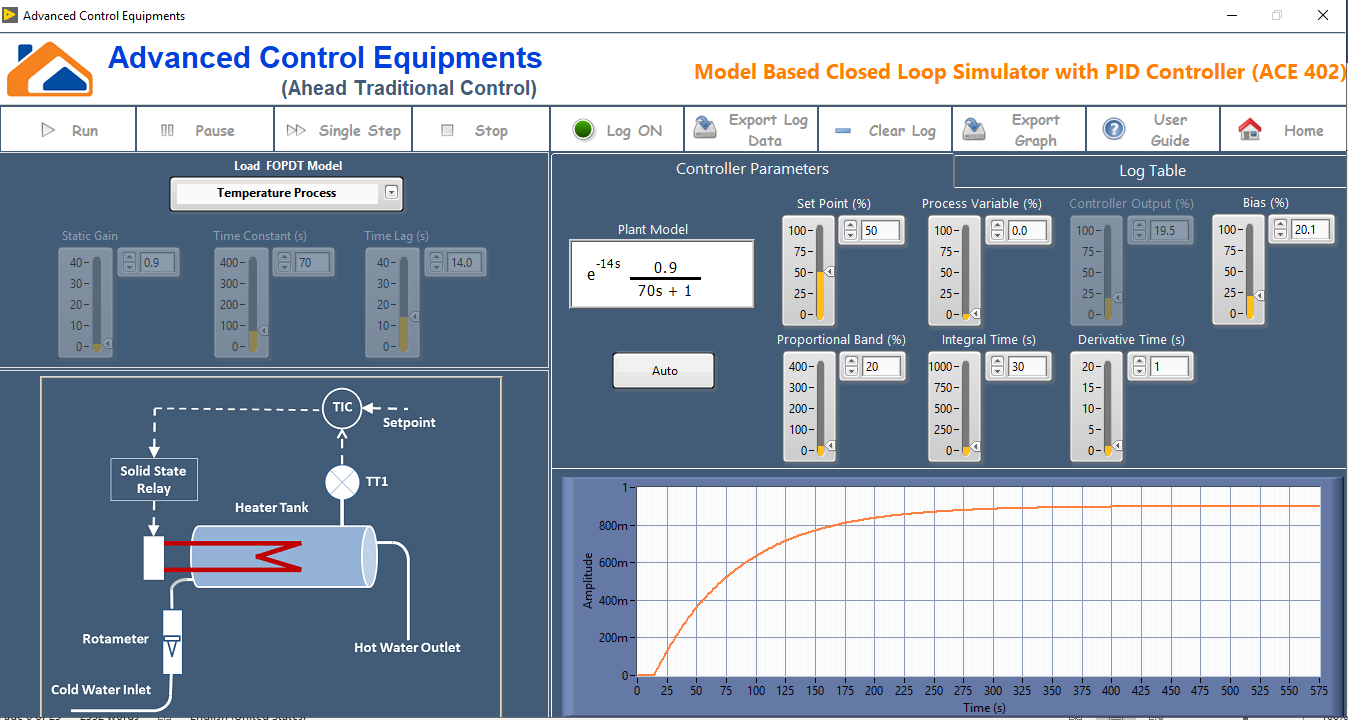Click the Set Point value field
Image resolution: width=1348 pixels, height=720 pixels.
click(881, 231)
